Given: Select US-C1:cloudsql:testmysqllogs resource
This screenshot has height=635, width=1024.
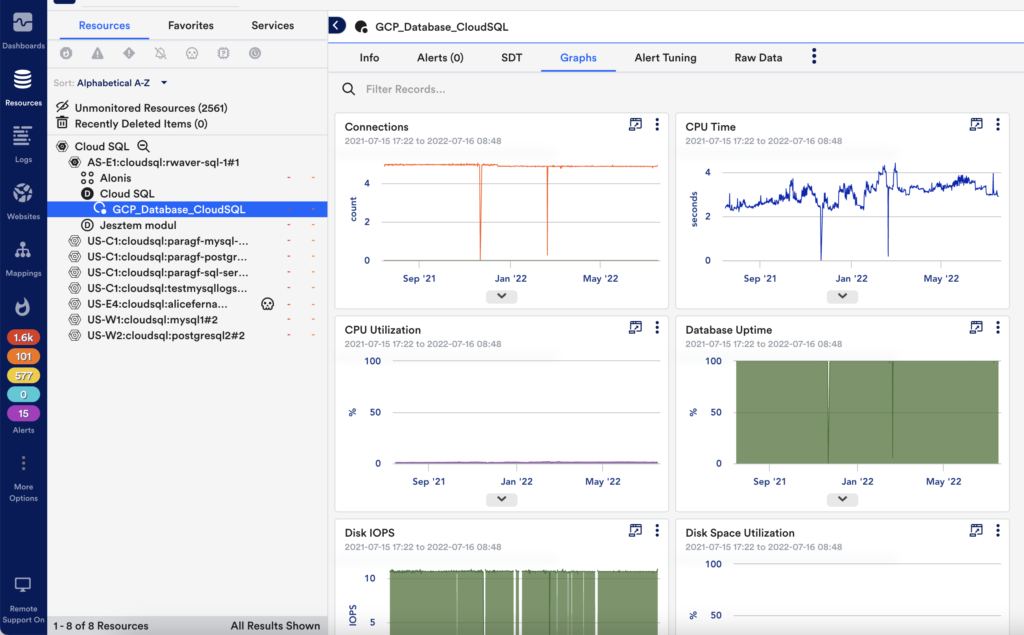Looking at the screenshot, I should tap(167, 288).
